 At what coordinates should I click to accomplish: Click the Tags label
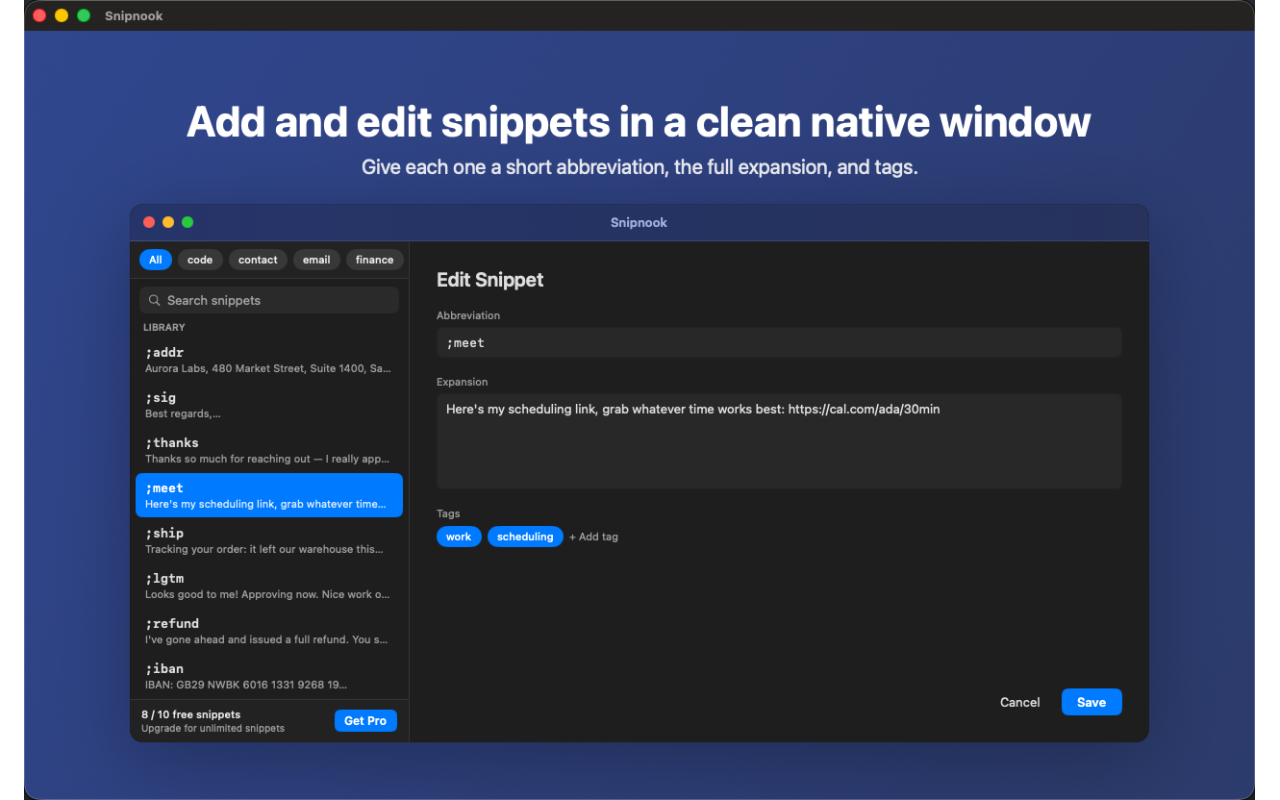[448, 514]
